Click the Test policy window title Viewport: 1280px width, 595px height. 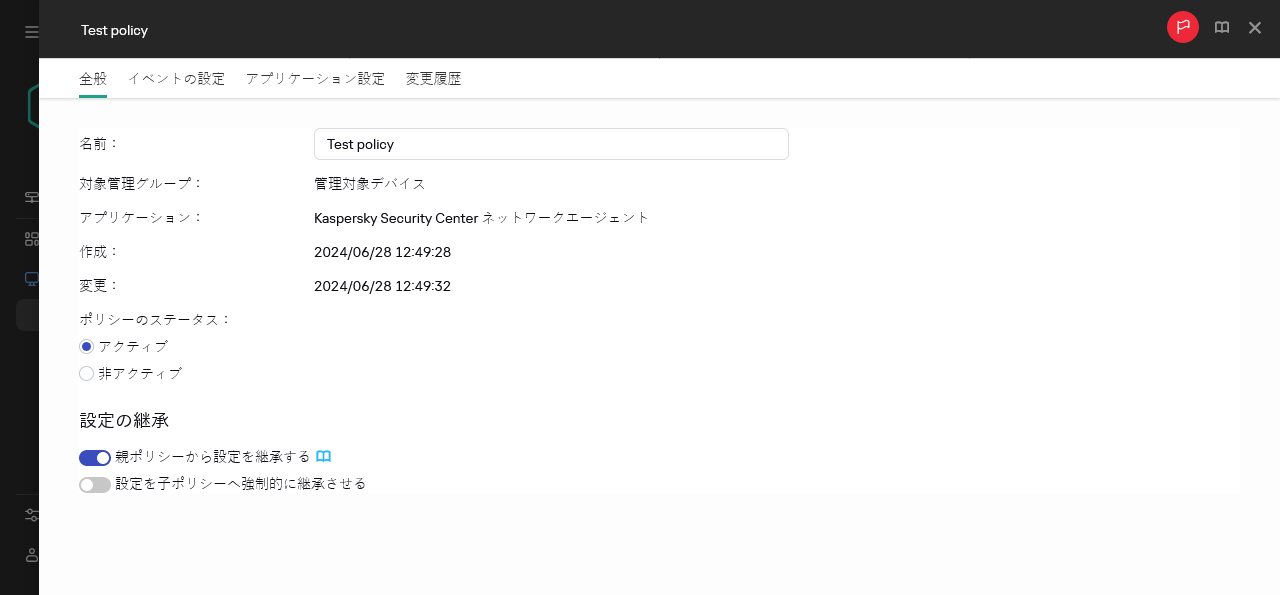pyautogui.click(x=114, y=30)
